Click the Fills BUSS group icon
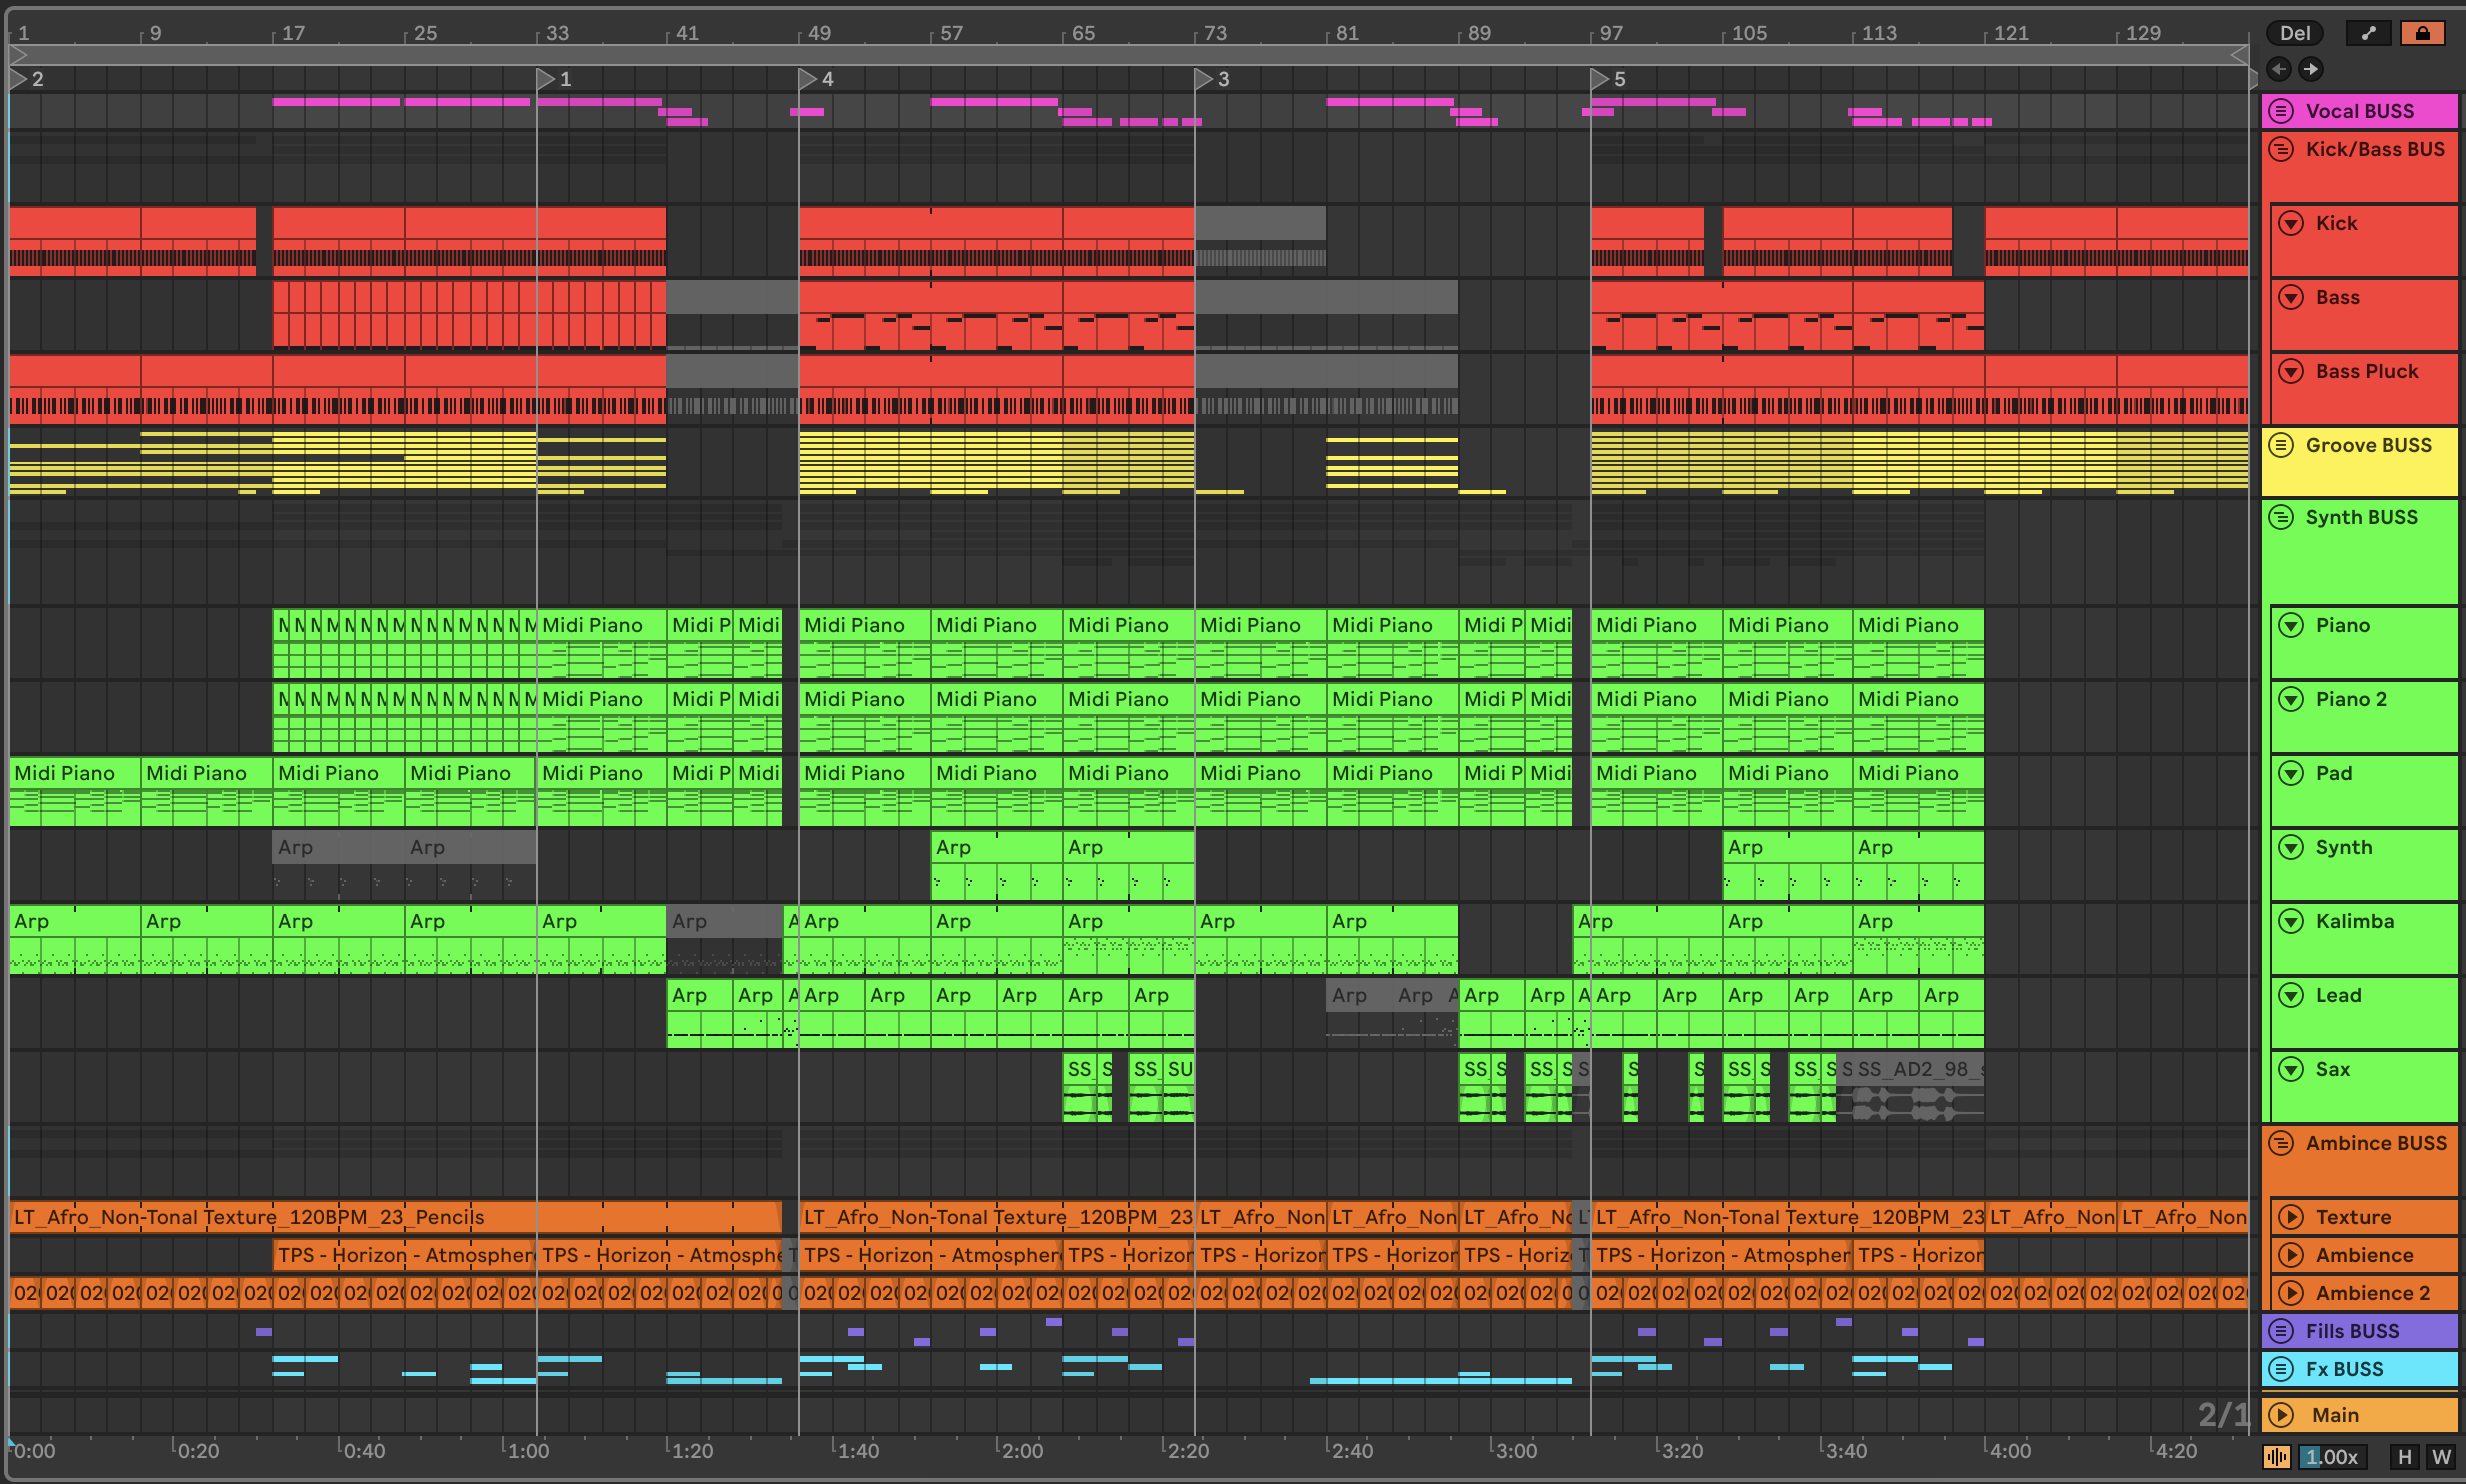The image size is (2466, 1484). [x=2281, y=1331]
